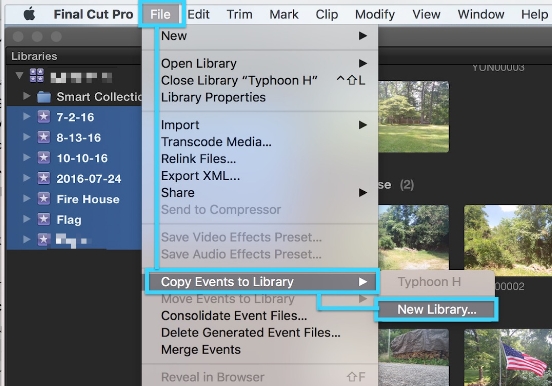
Task: Select the Smart Collections folder icon
Action: coord(44,97)
